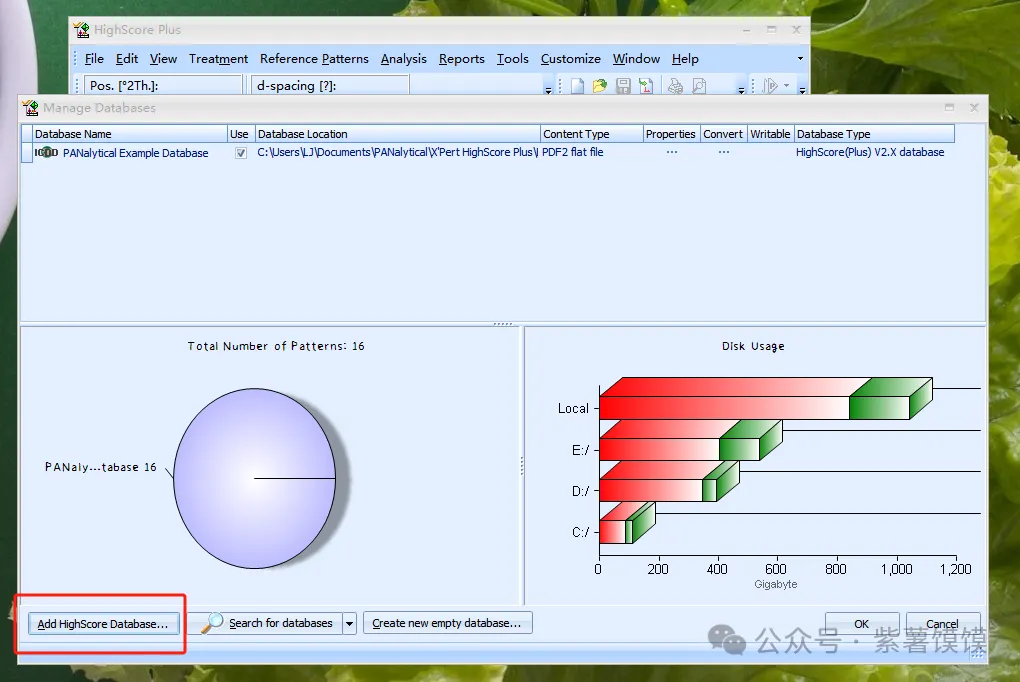1020x682 pixels.
Task: Click the d-spacing input field
Action: (x=330, y=86)
